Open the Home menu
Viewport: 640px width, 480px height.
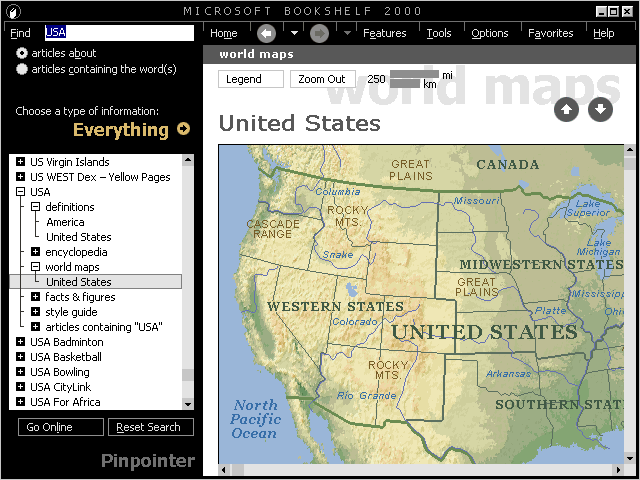(224, 33)
